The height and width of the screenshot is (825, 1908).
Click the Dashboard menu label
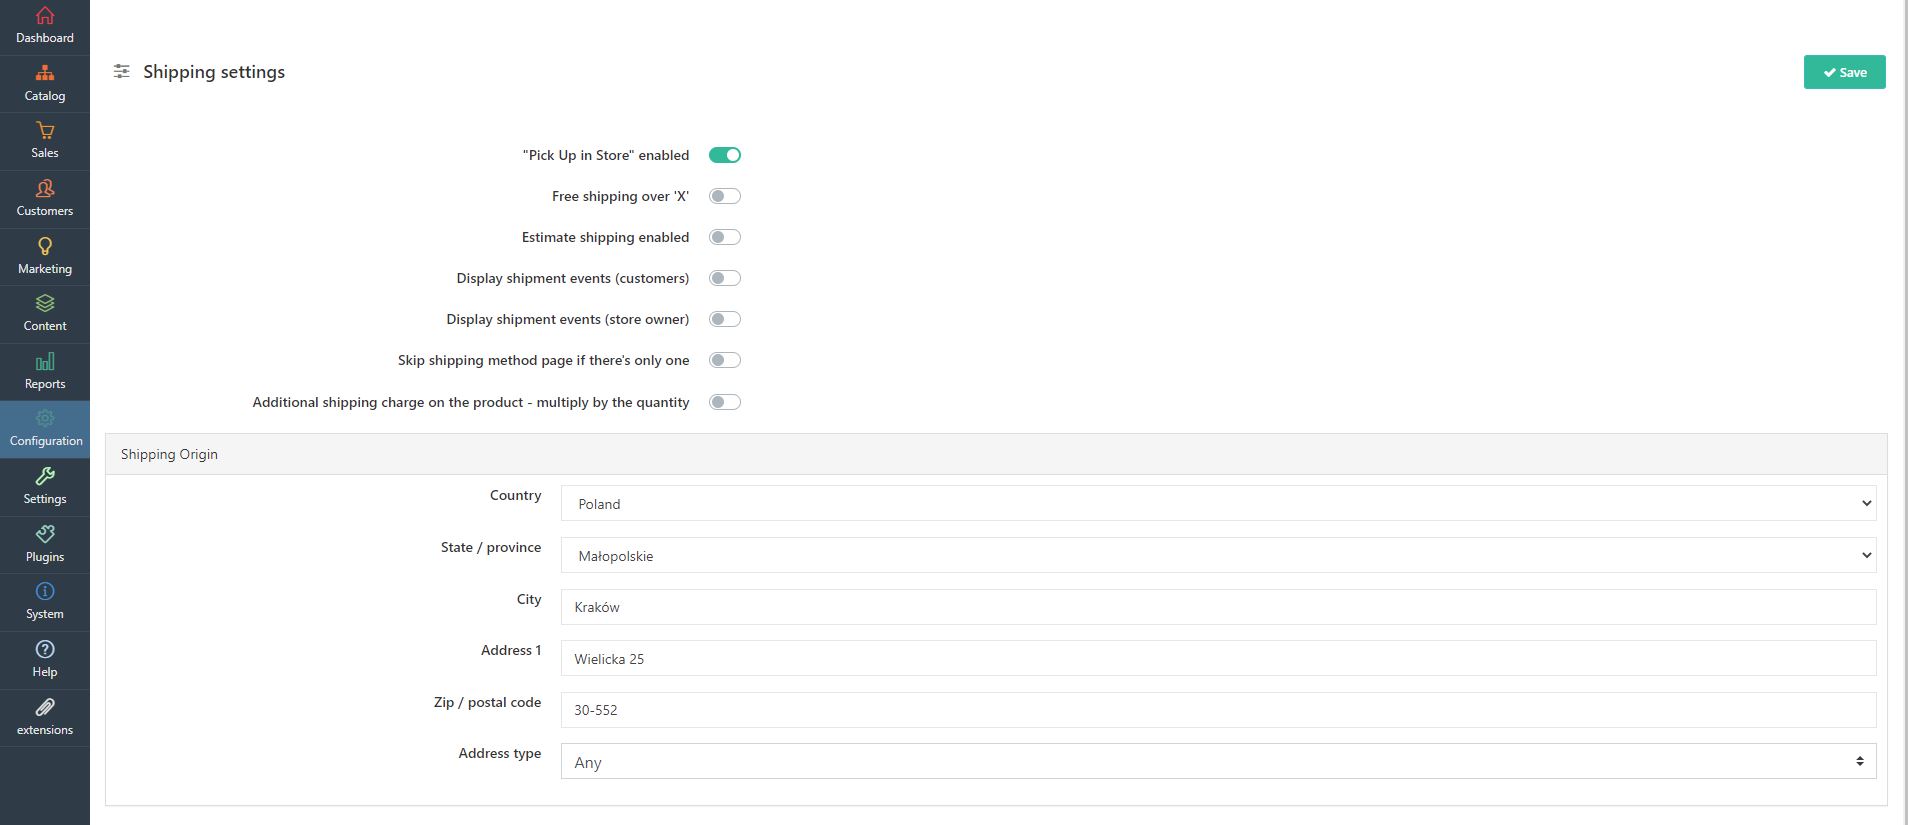point(45,38)
